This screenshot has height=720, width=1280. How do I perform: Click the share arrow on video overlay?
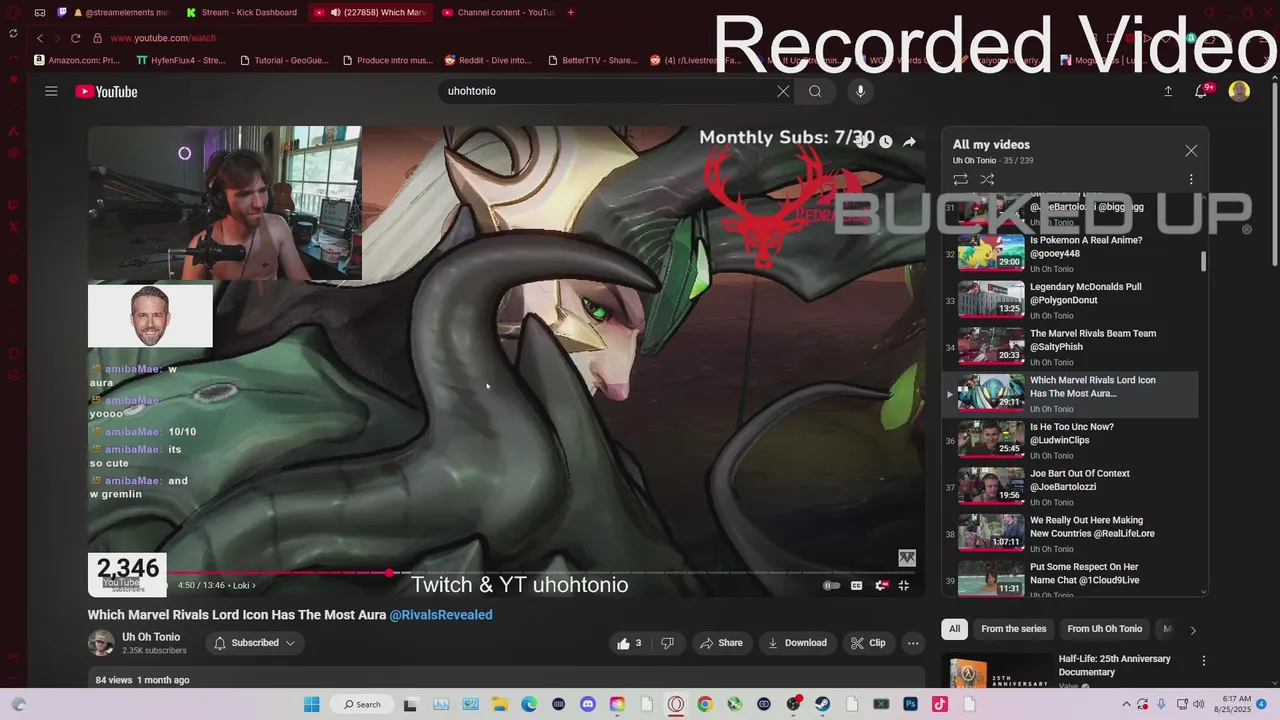(909, 142)
